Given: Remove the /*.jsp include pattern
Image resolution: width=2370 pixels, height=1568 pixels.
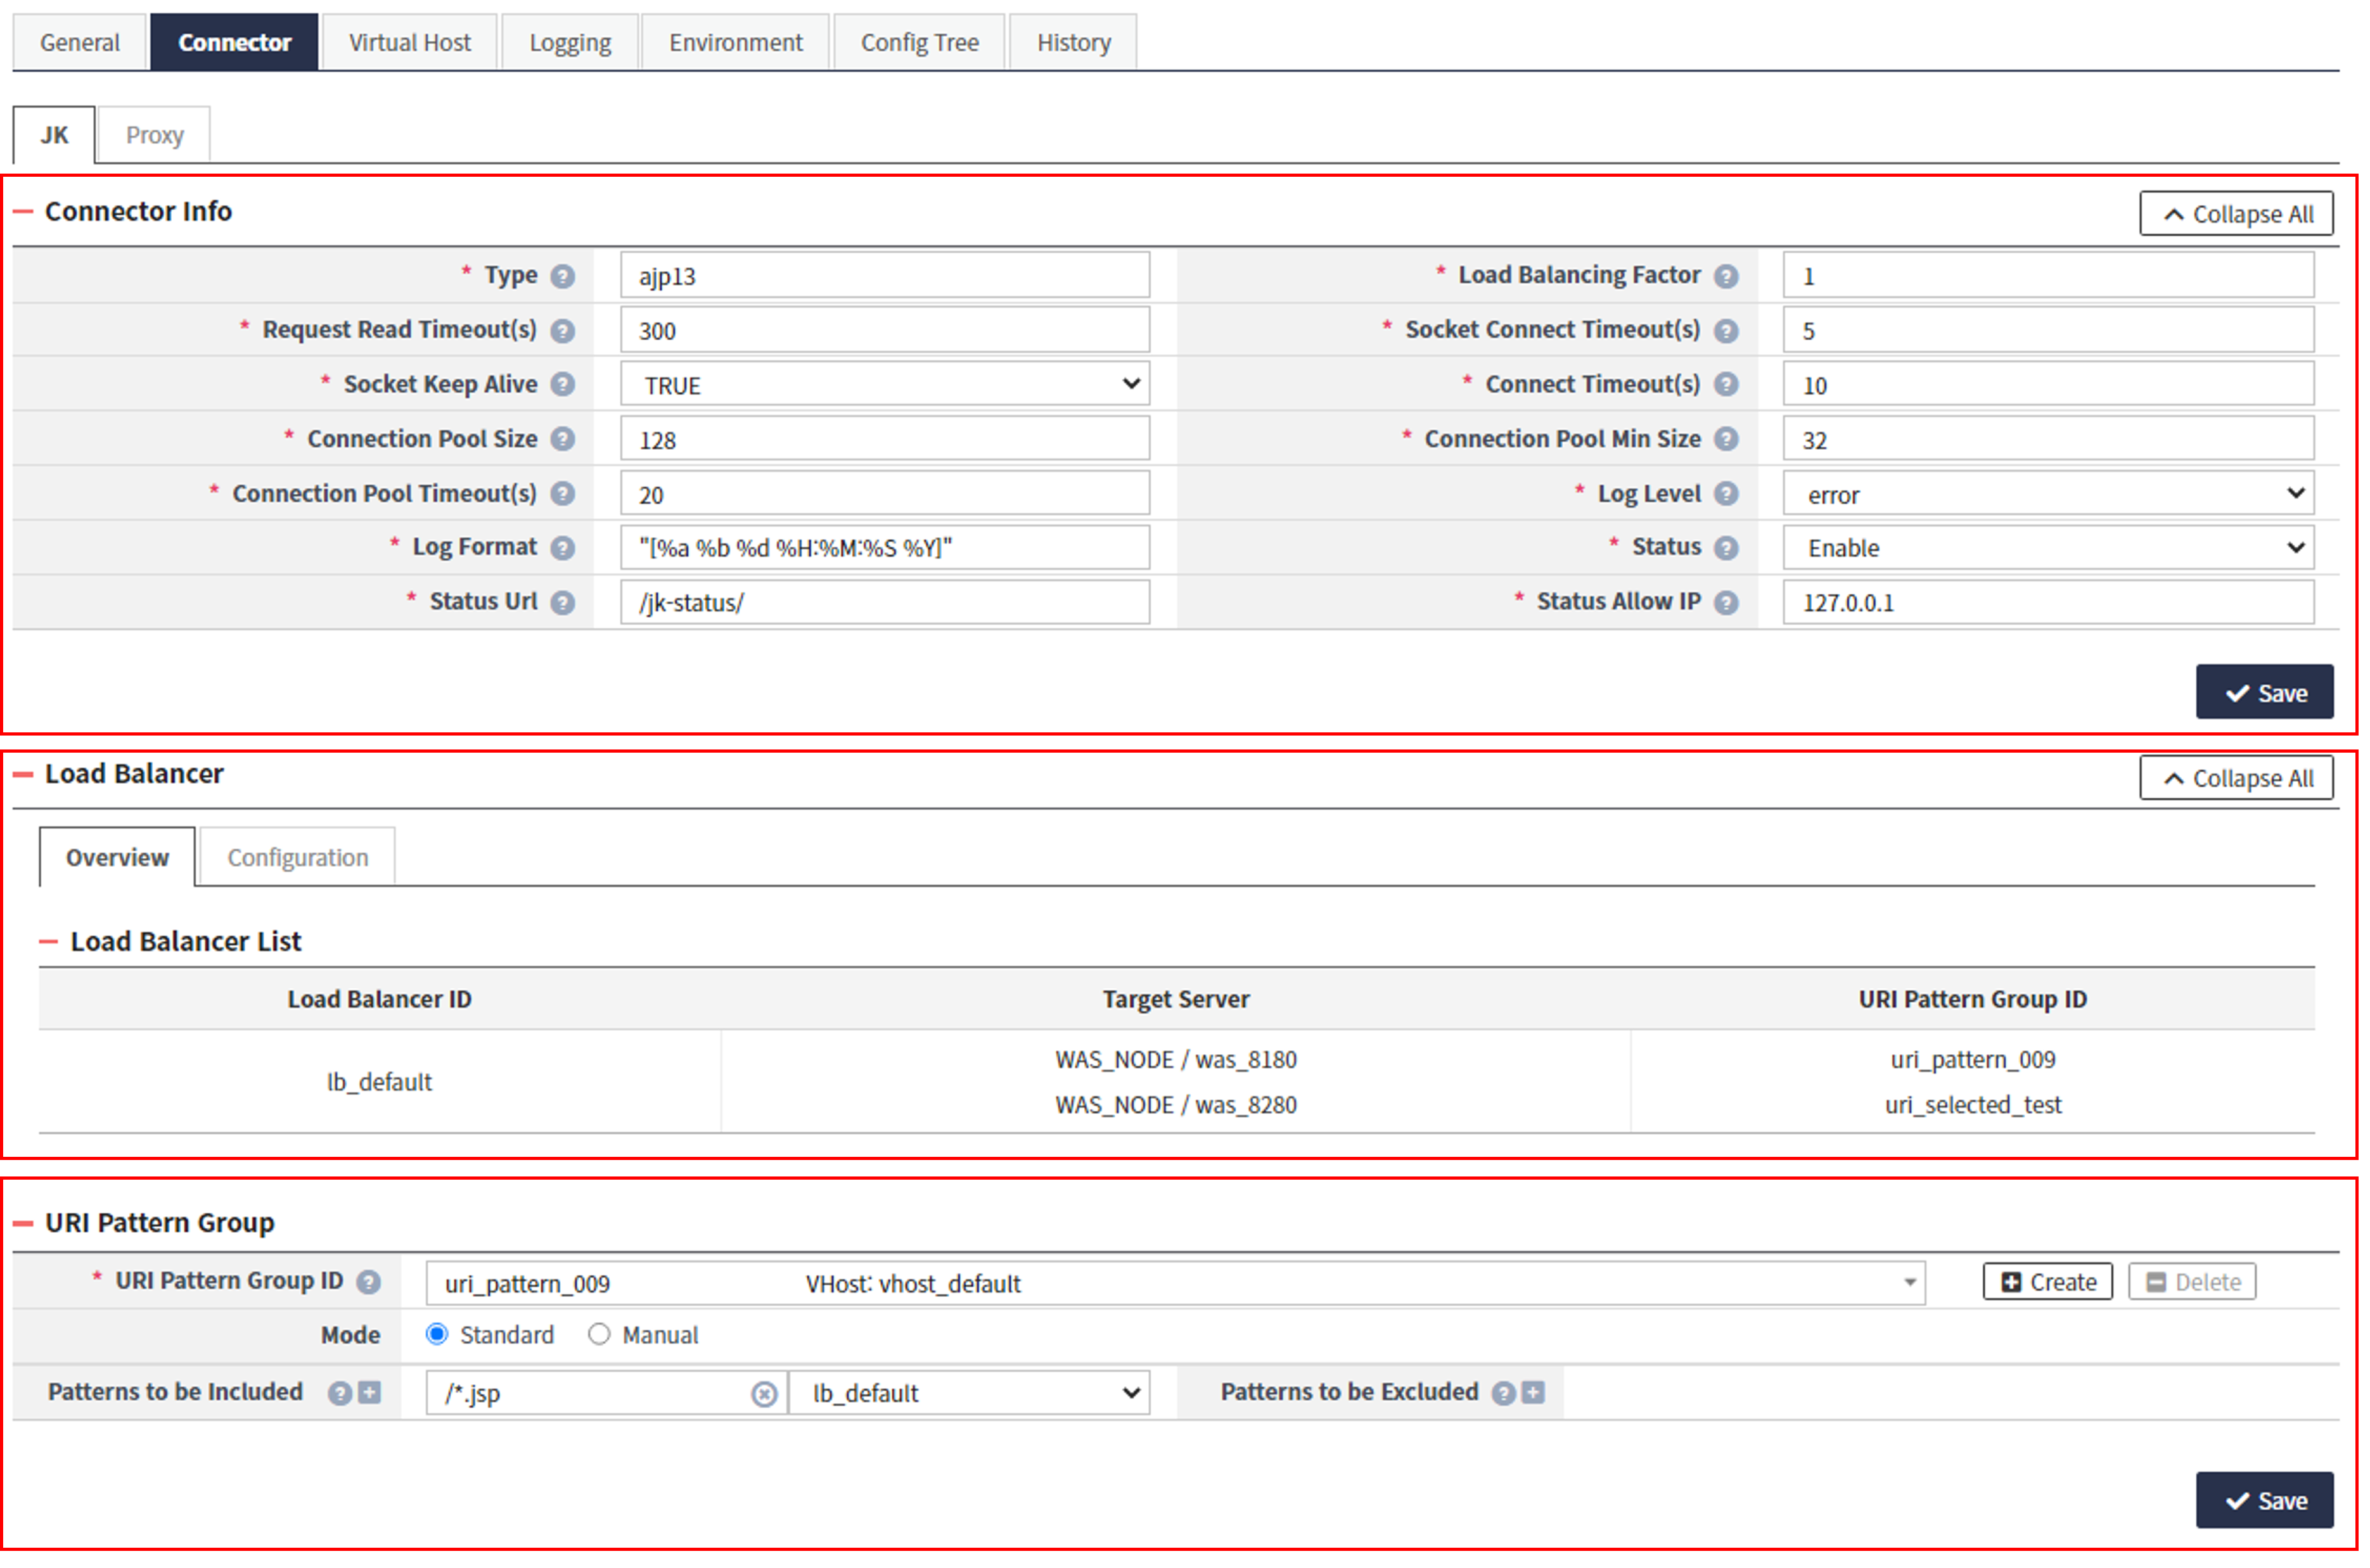Looking at the screenshot, I should 764,1394.
